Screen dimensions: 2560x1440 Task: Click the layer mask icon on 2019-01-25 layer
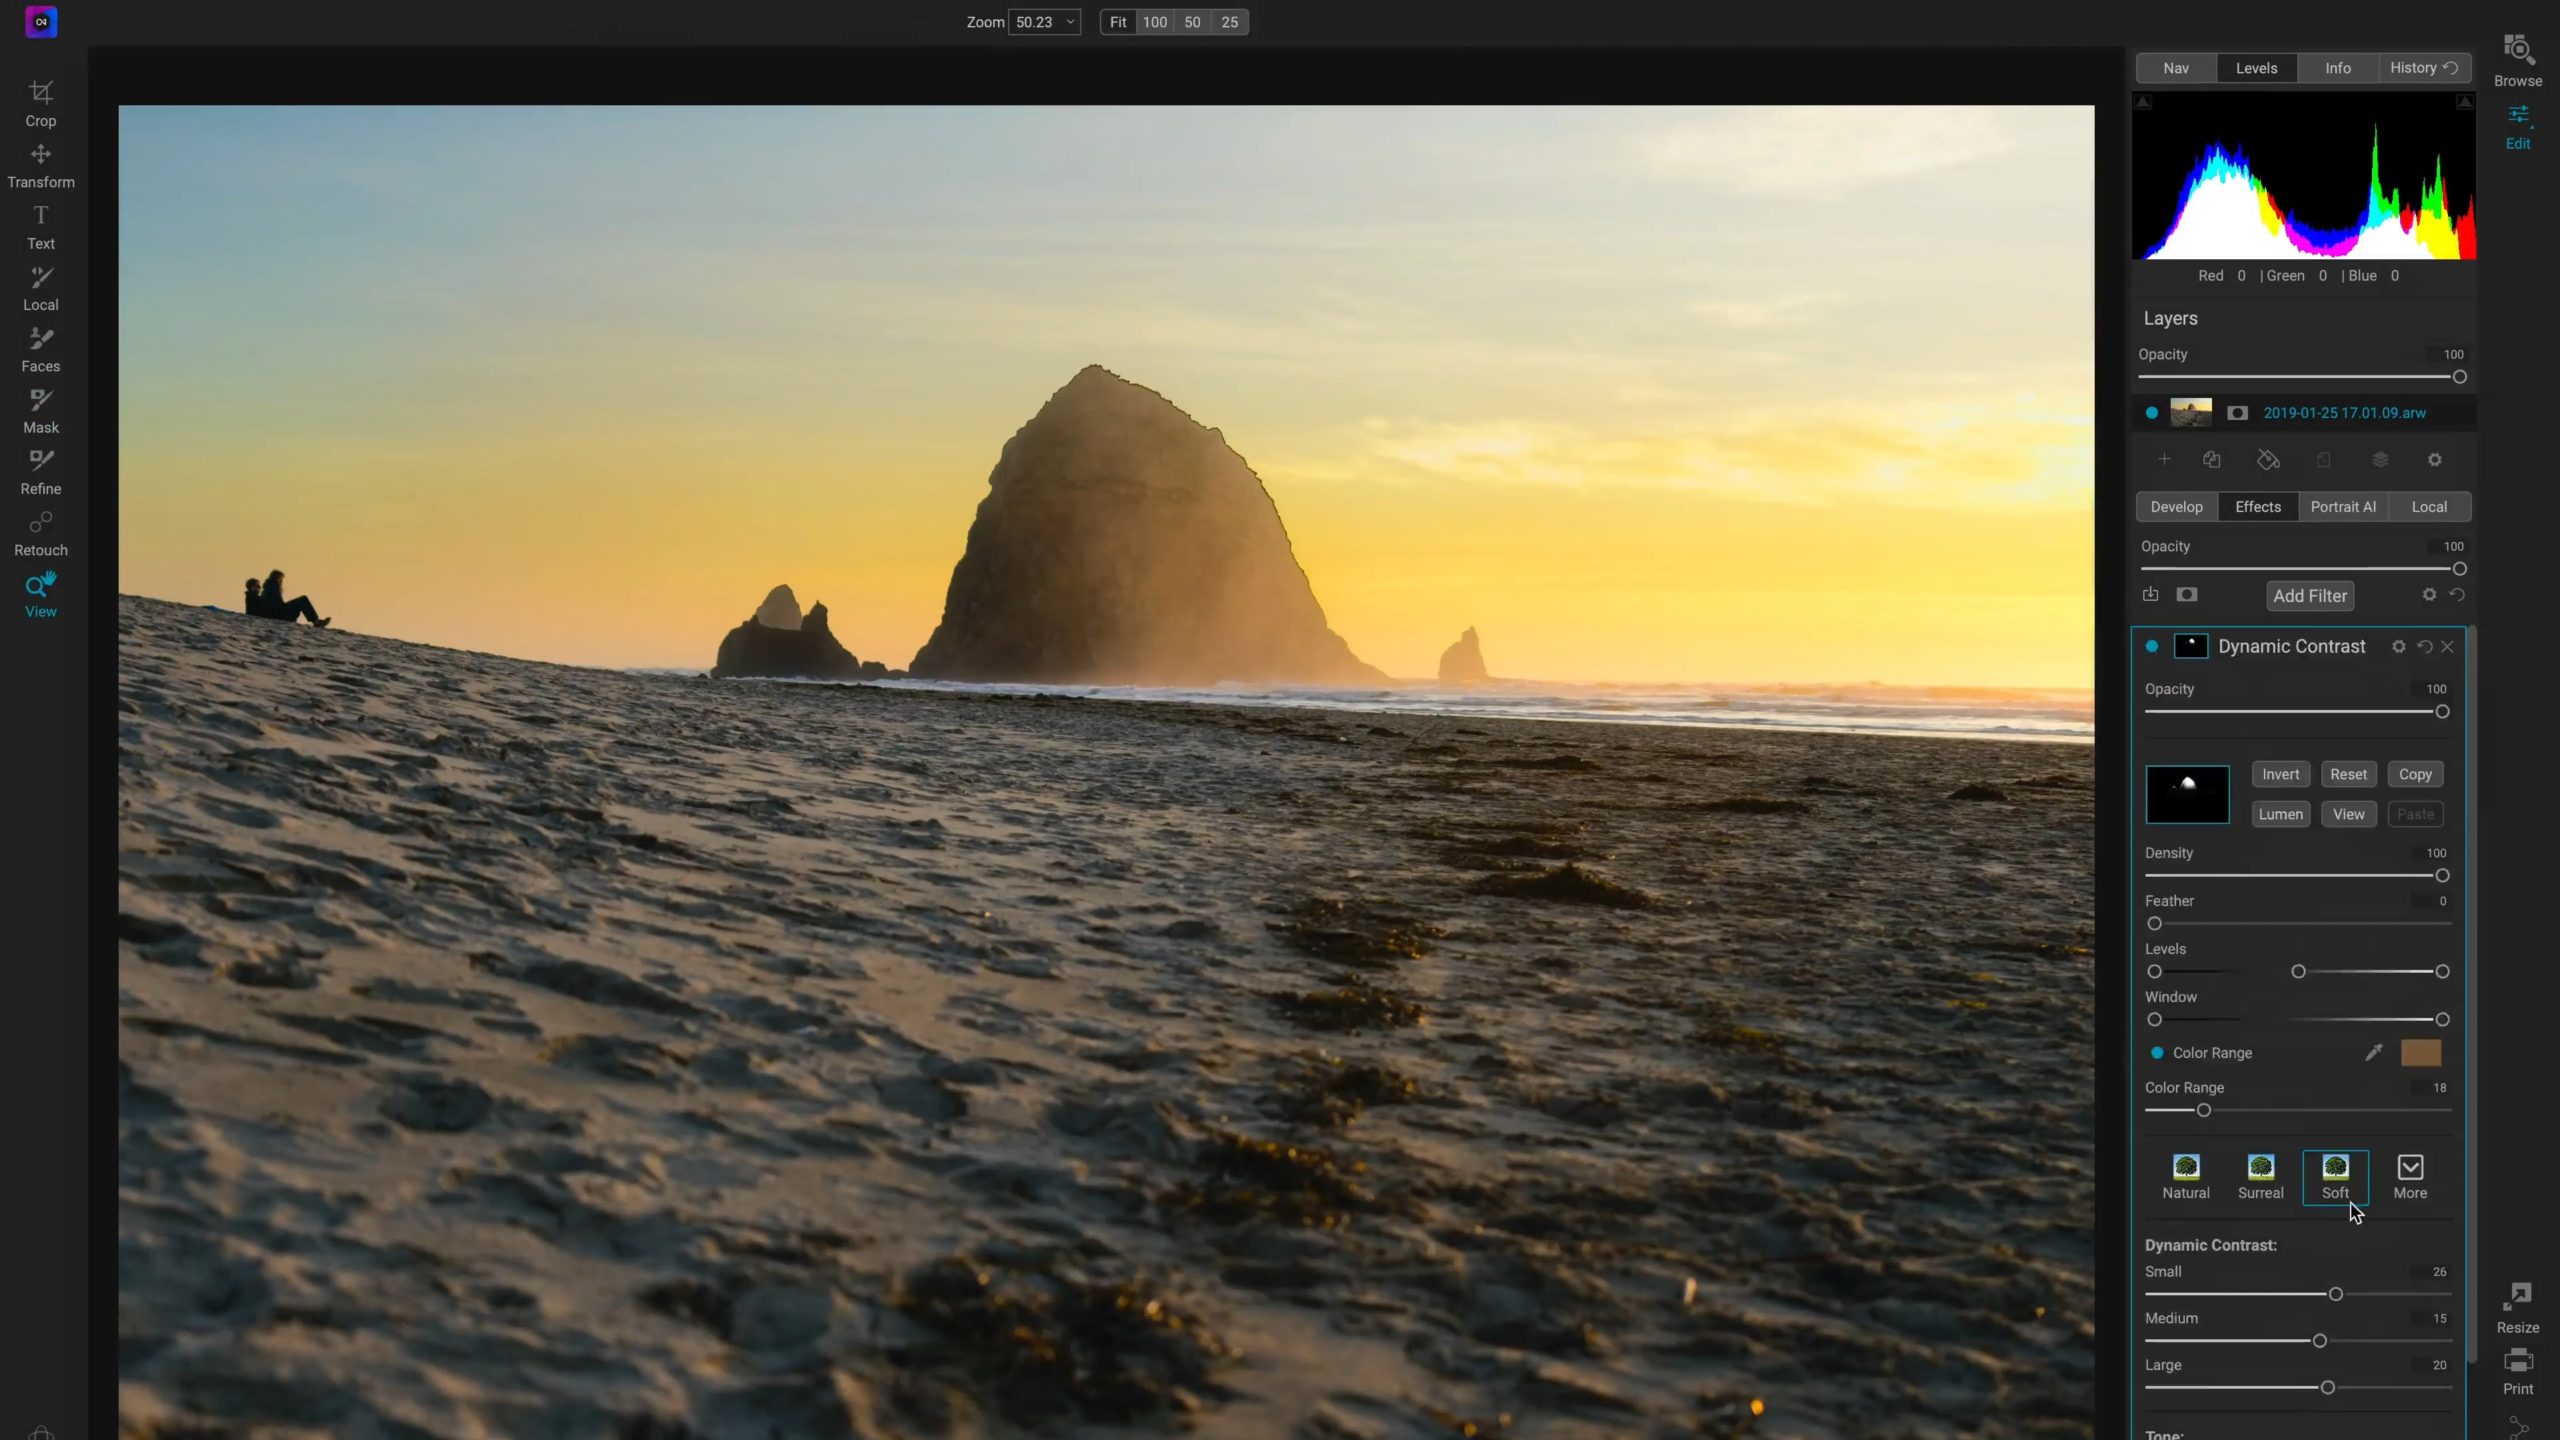(x=2238, y=413)
